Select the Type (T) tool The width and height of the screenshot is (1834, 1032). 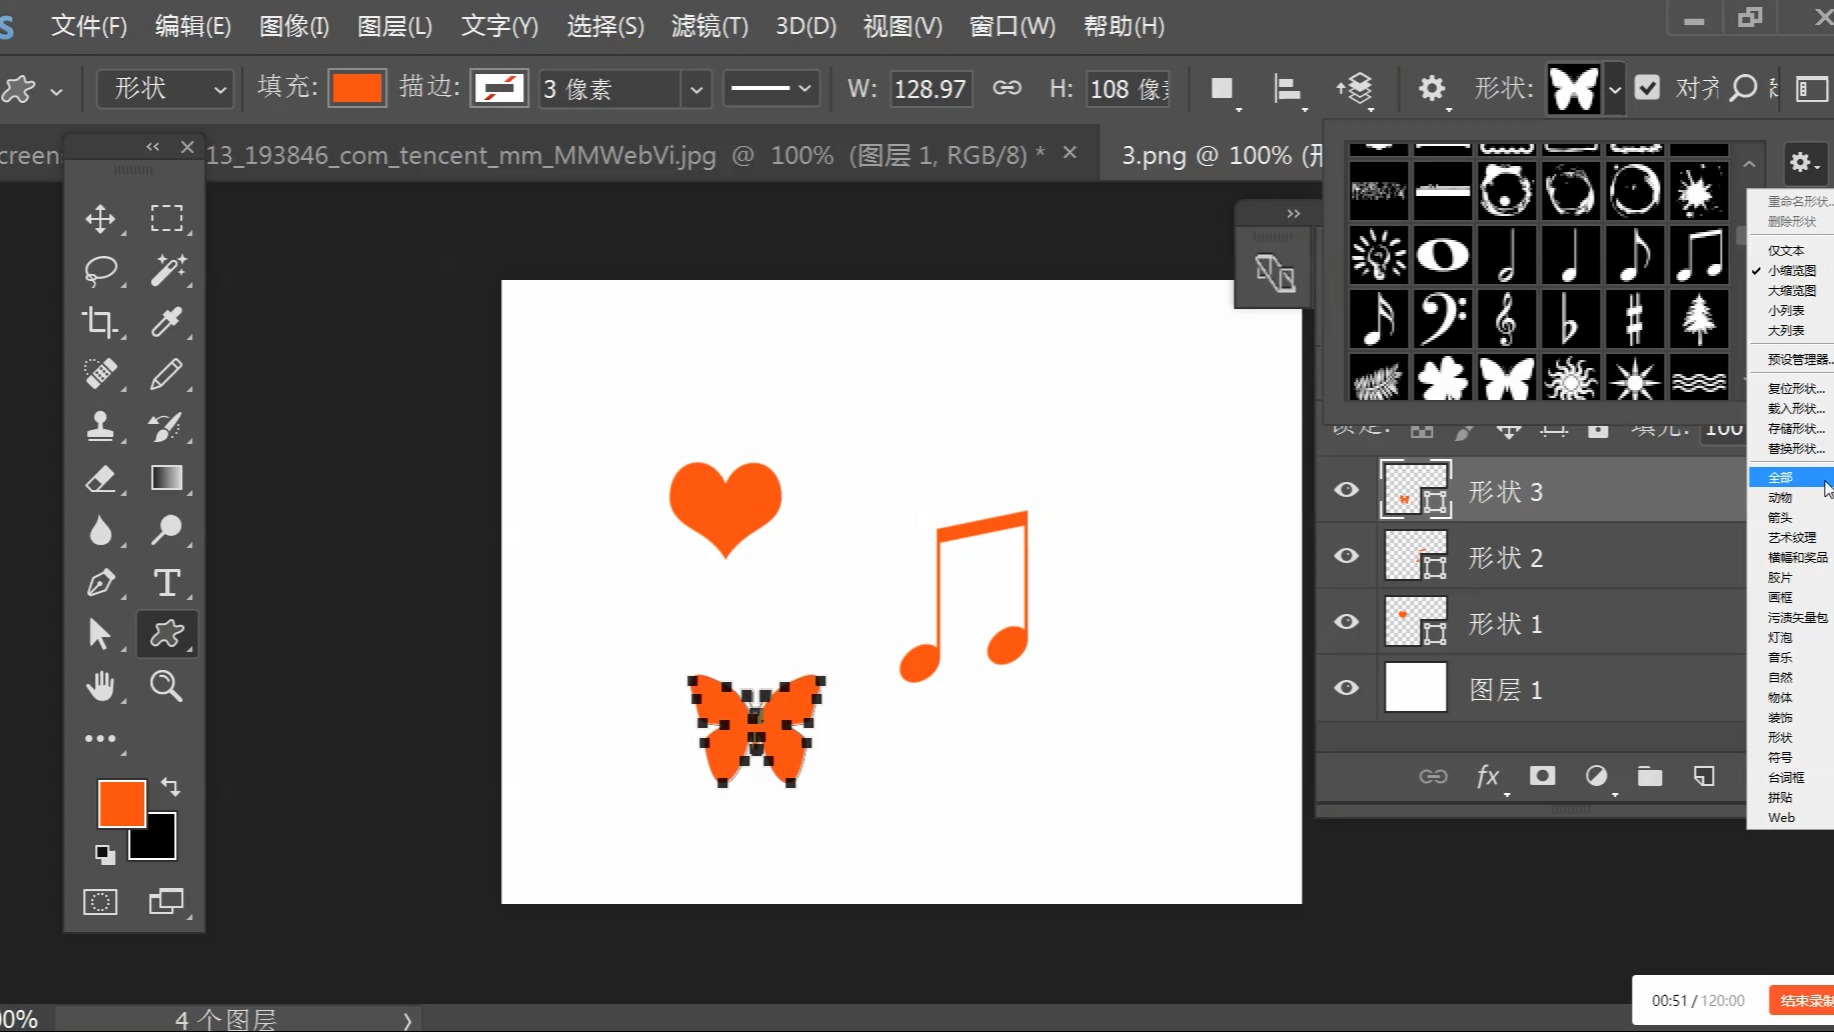tap(167, 582)
